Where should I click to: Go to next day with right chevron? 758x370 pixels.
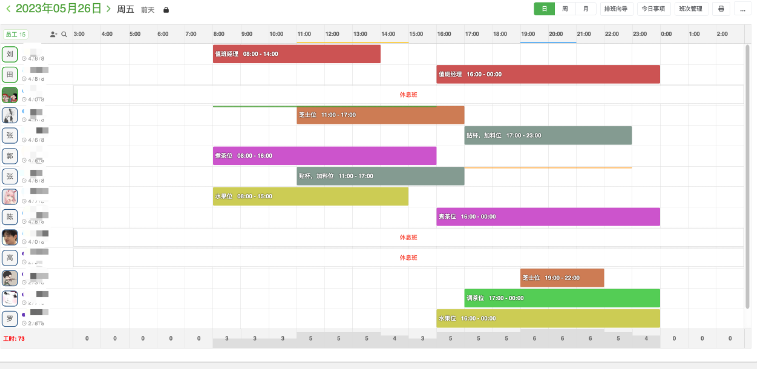tap(108, 9)
